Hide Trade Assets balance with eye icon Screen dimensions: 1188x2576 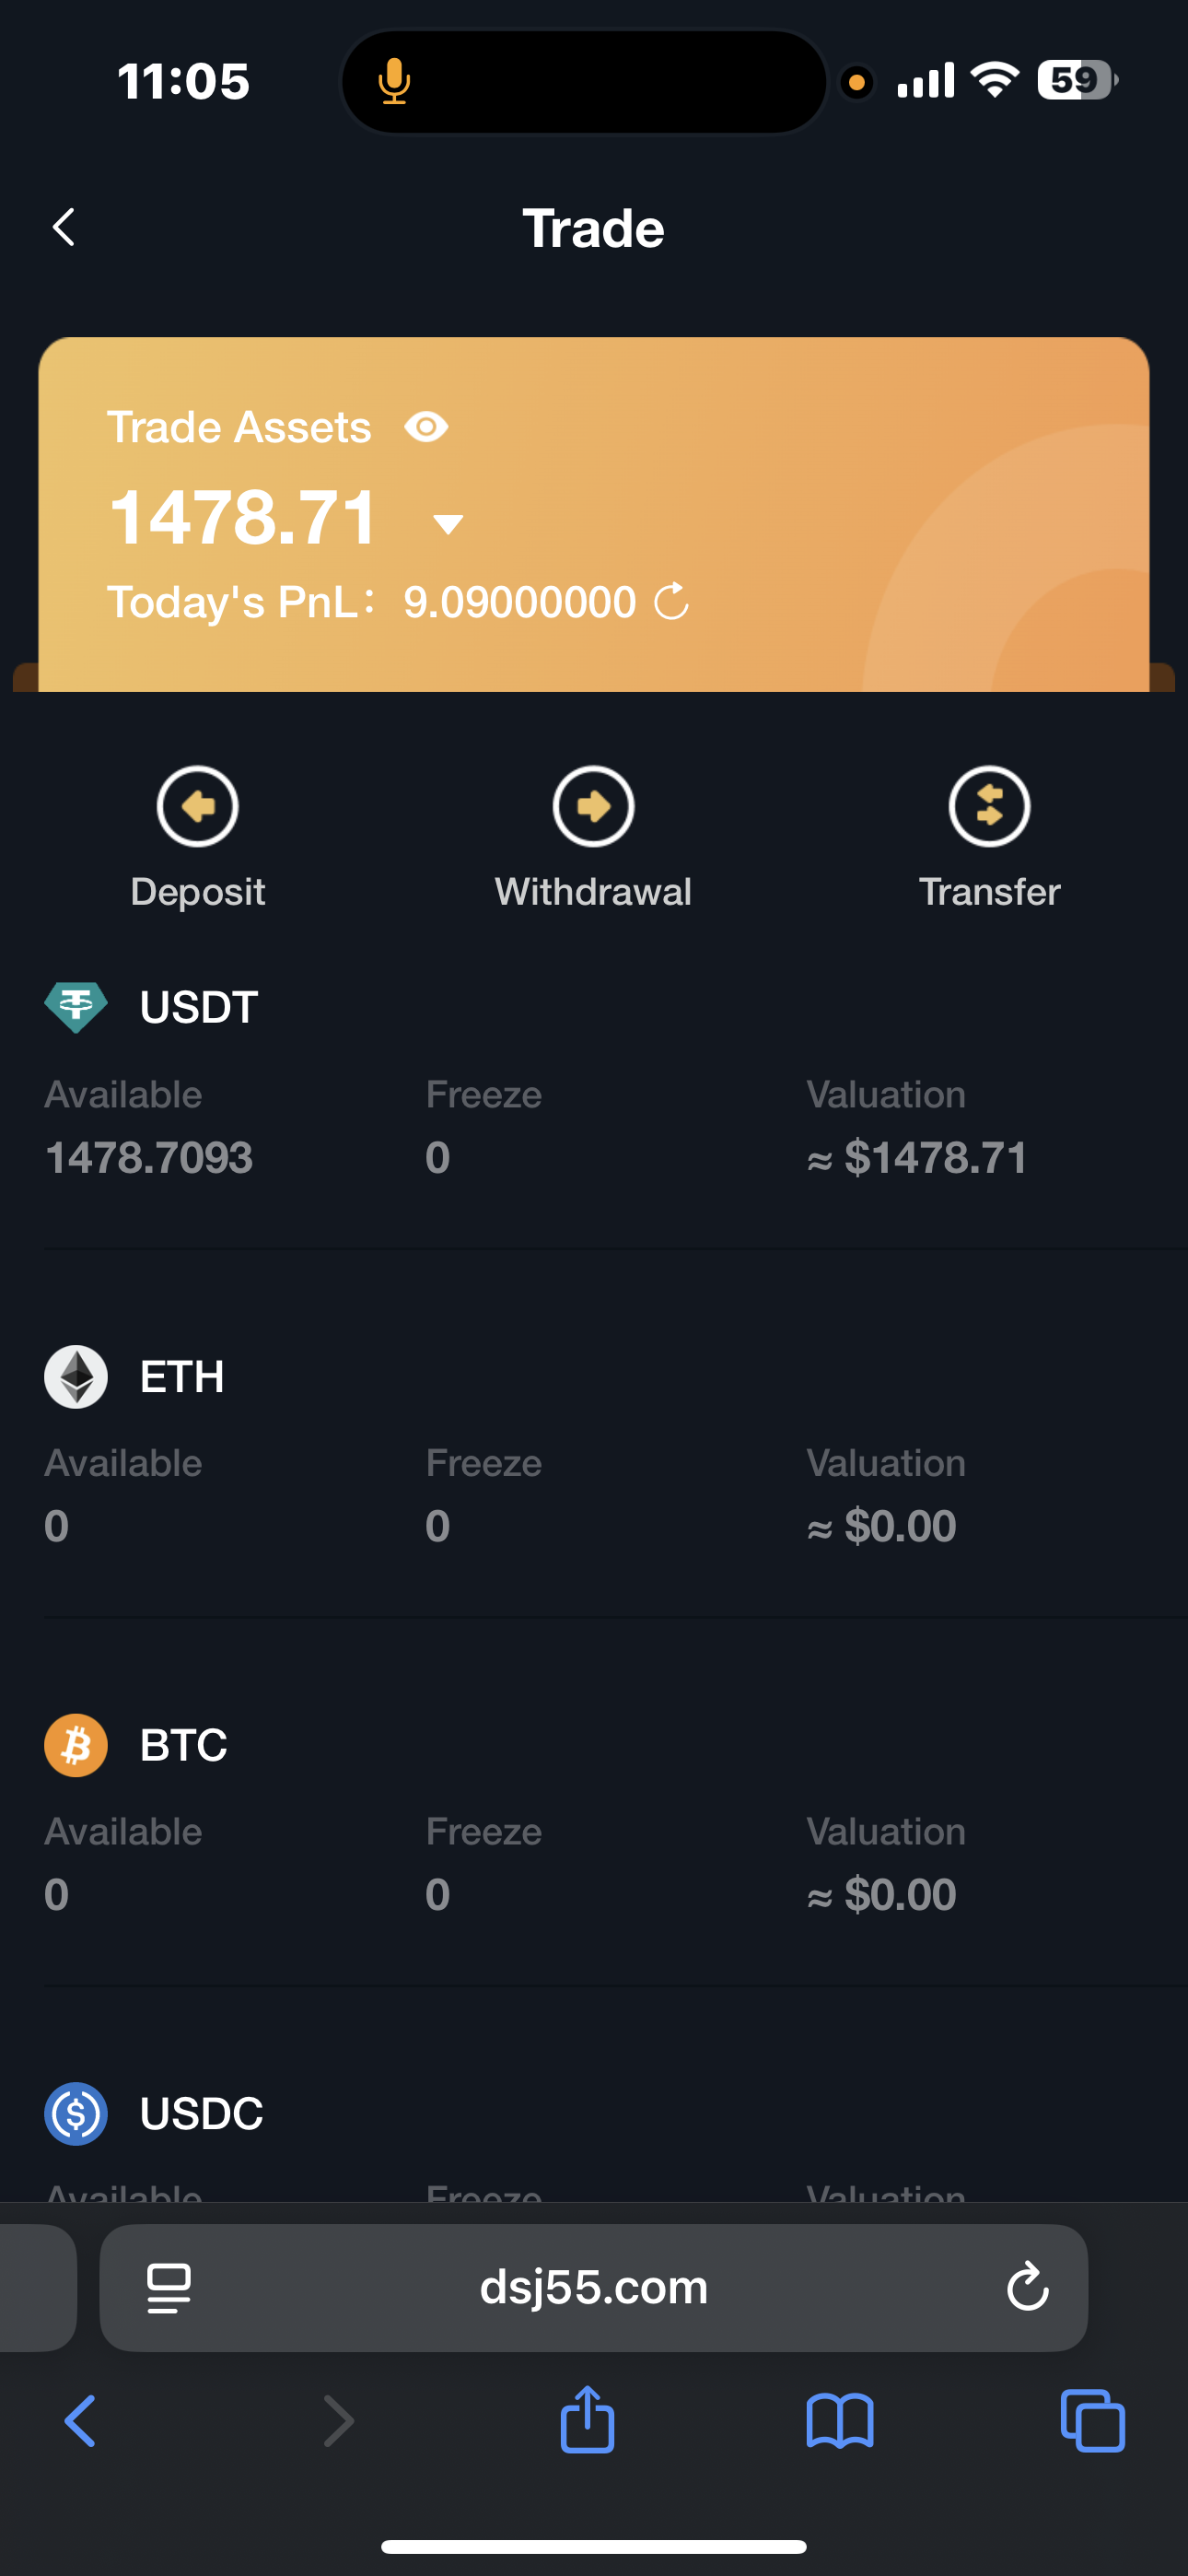tap(426, 428)
